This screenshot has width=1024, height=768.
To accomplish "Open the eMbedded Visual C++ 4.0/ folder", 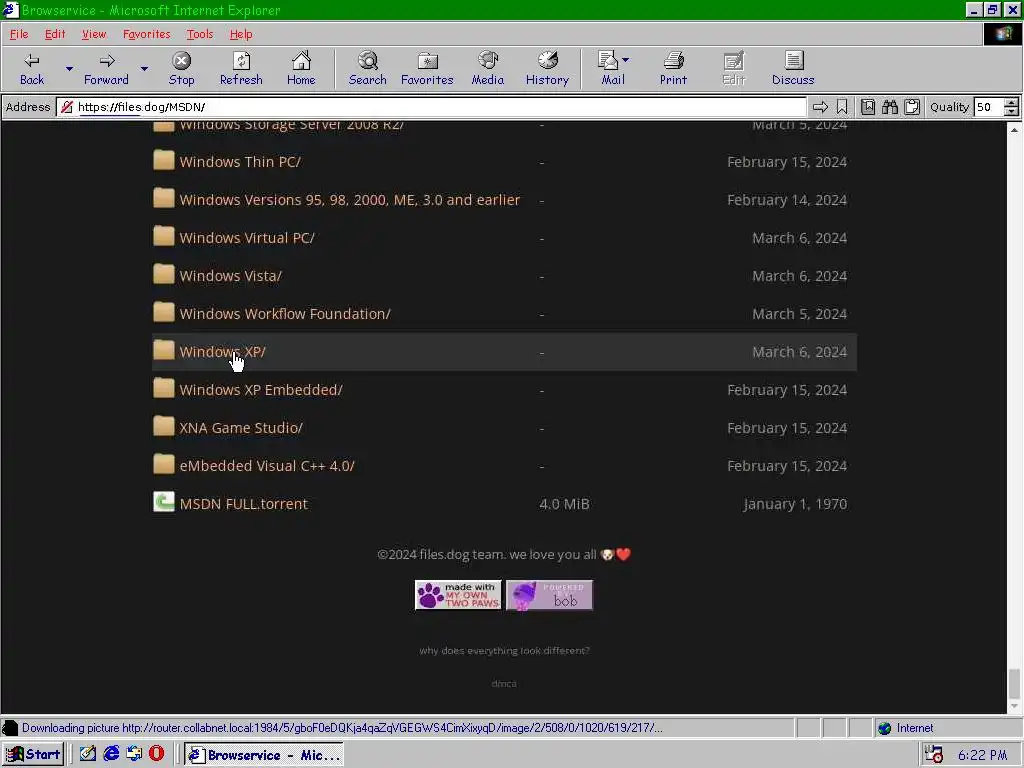I will point(267,466).
